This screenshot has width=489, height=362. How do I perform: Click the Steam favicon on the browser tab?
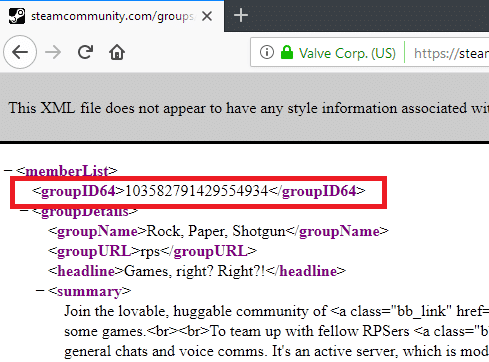[x=17, y=16]
